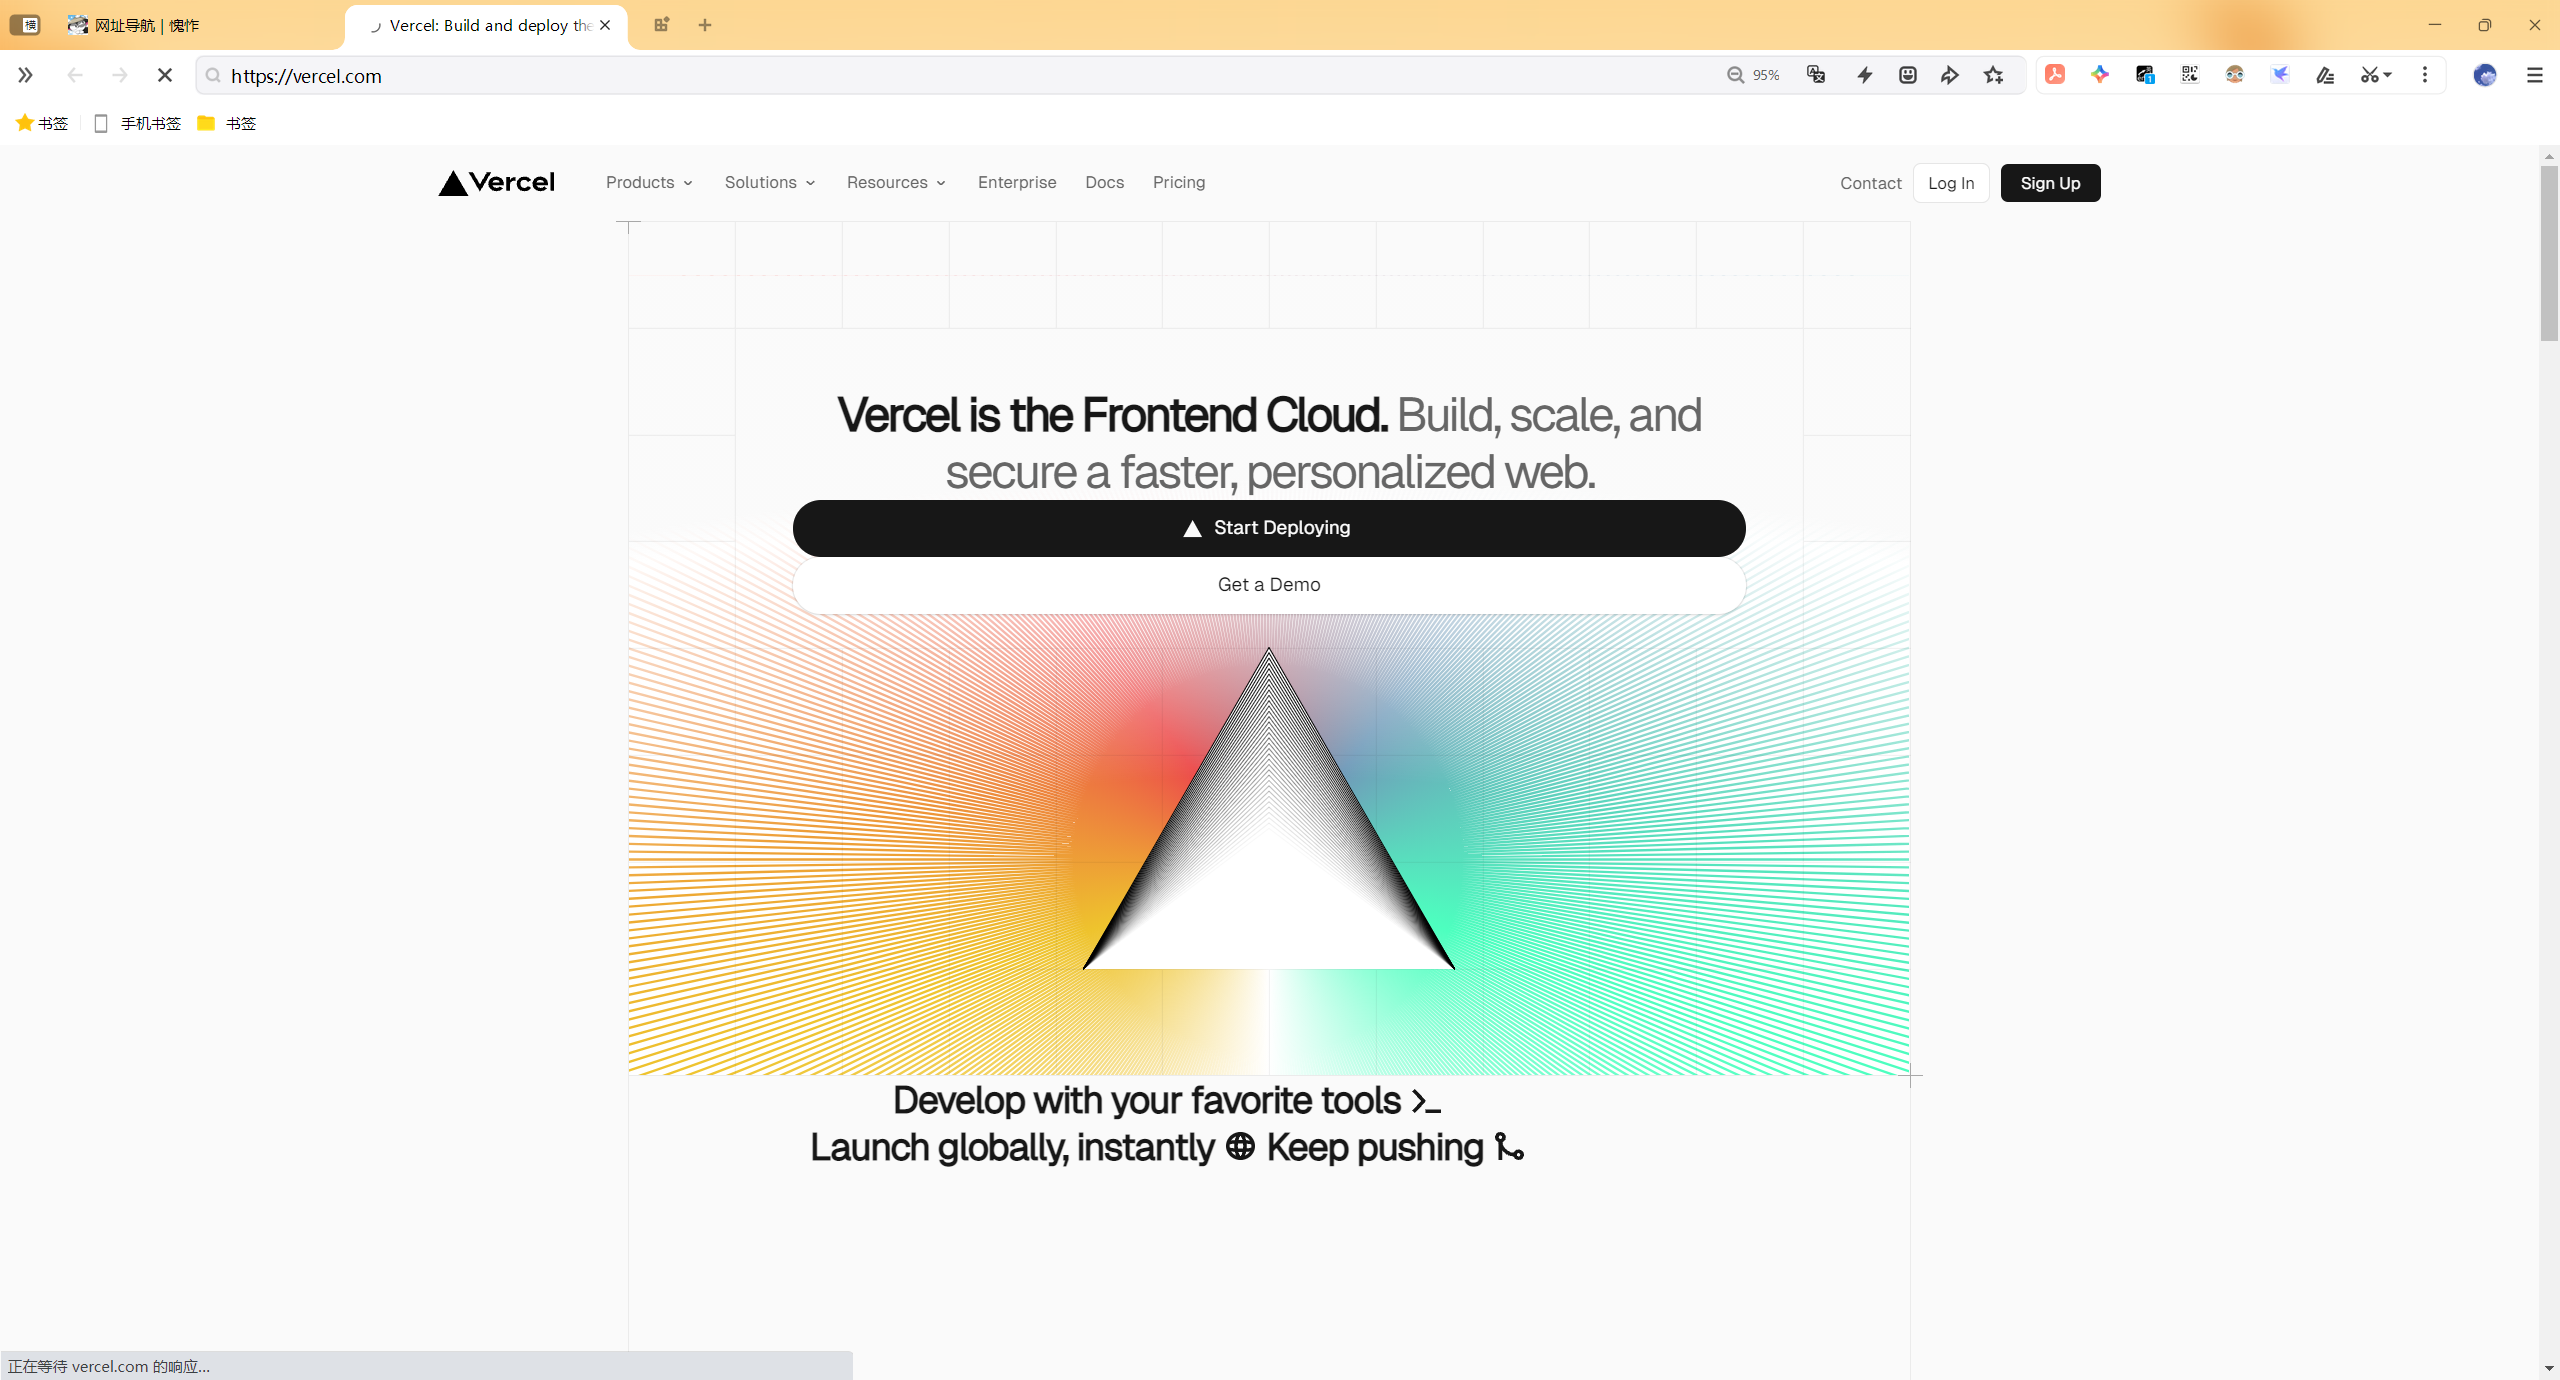Click the scrollbar down arrow
This screenshot has height=1380, width=2560.
coord(2549,1368)
